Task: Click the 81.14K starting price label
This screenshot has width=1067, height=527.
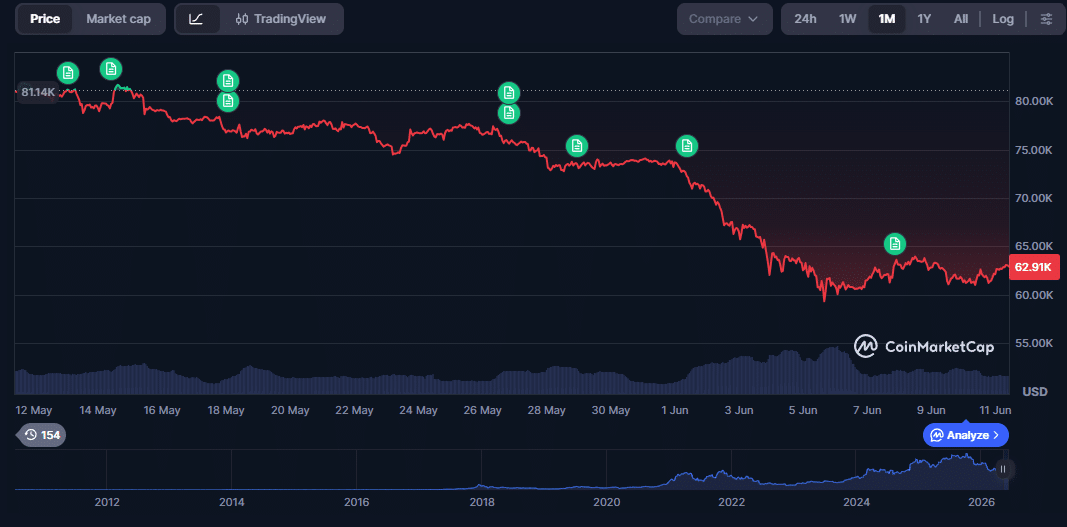Action: point(38,92)
